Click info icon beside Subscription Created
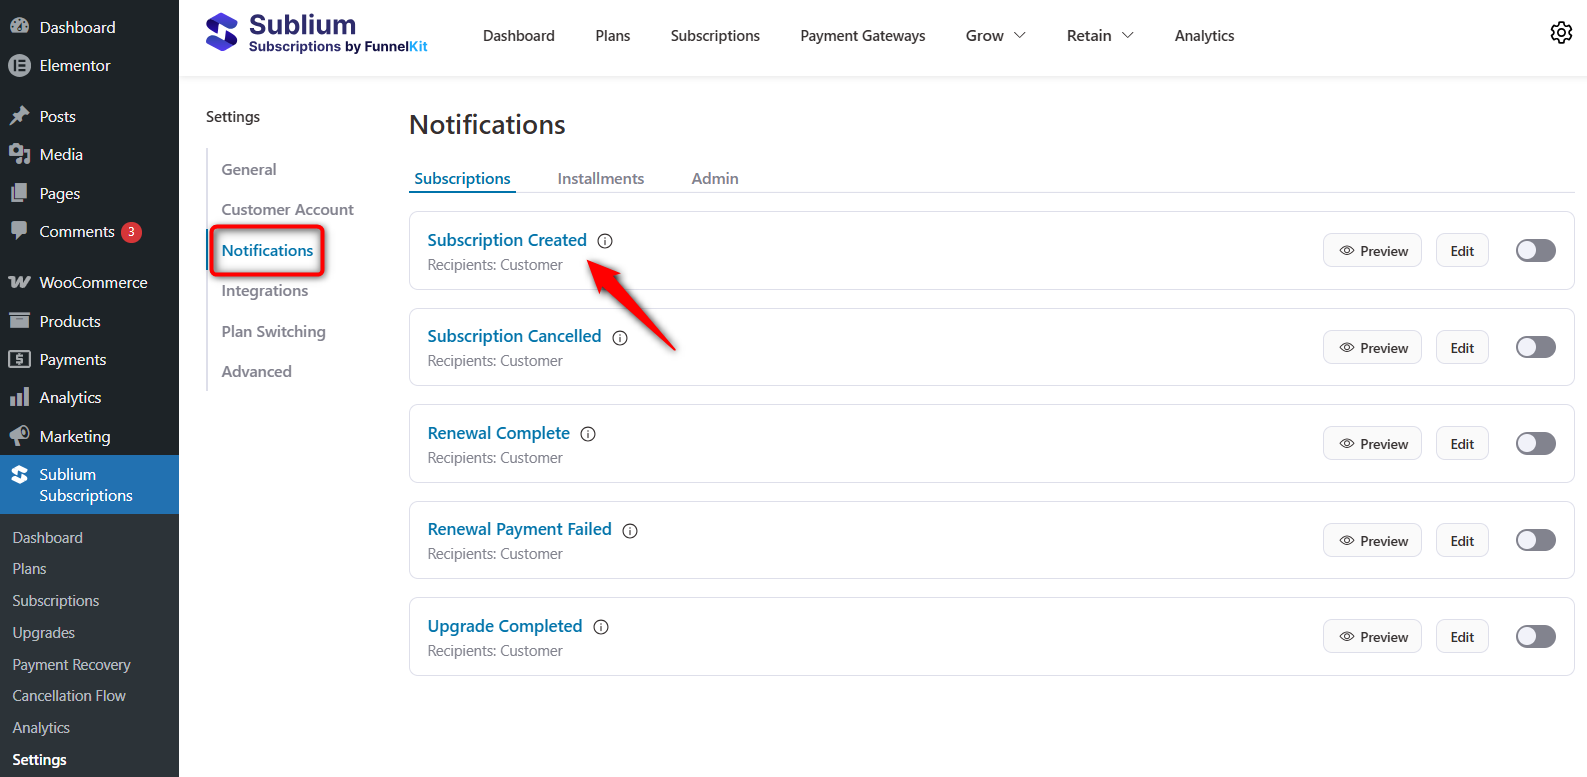The height and width of the screenshot is (777, 1587). point(605,241)
